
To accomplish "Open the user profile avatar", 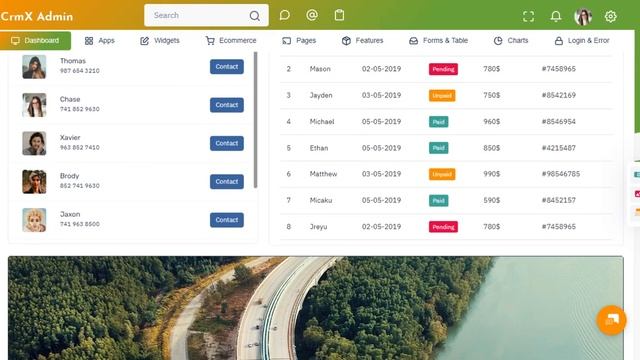I will pyautogui.click(x=583, y=17).
